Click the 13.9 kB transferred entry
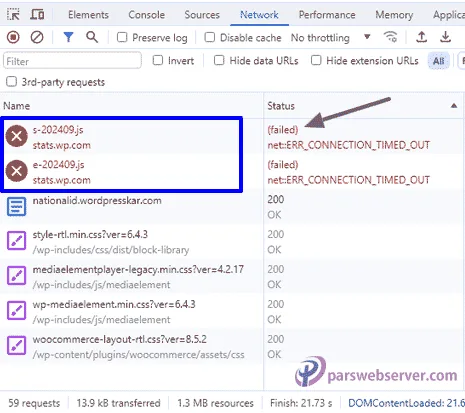 point(118,403)
